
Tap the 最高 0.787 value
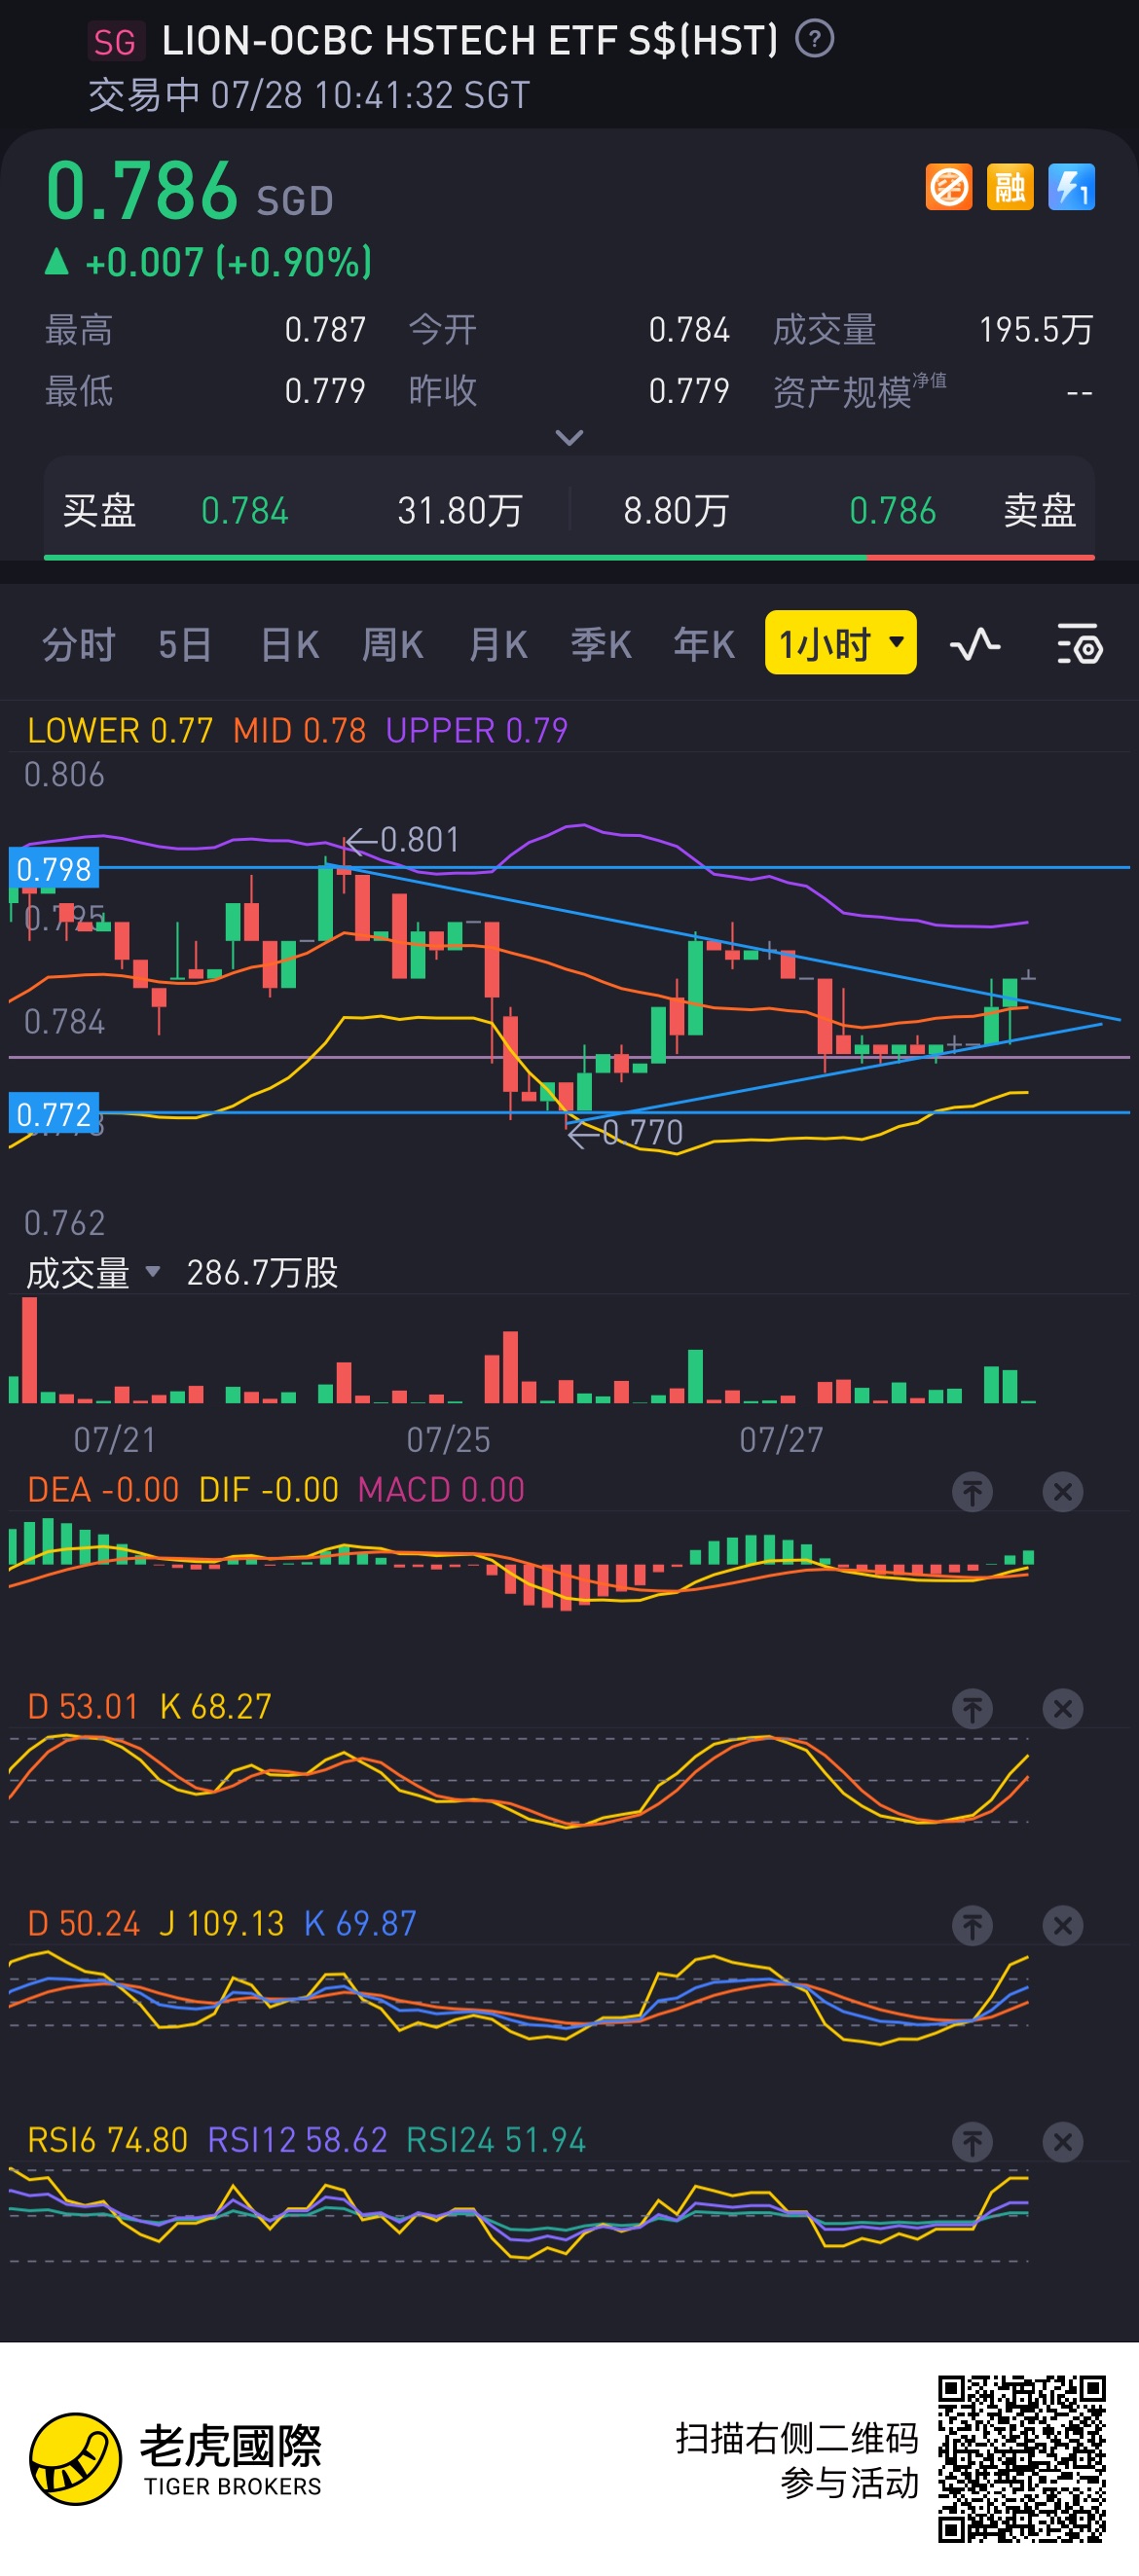pos(325,330)
